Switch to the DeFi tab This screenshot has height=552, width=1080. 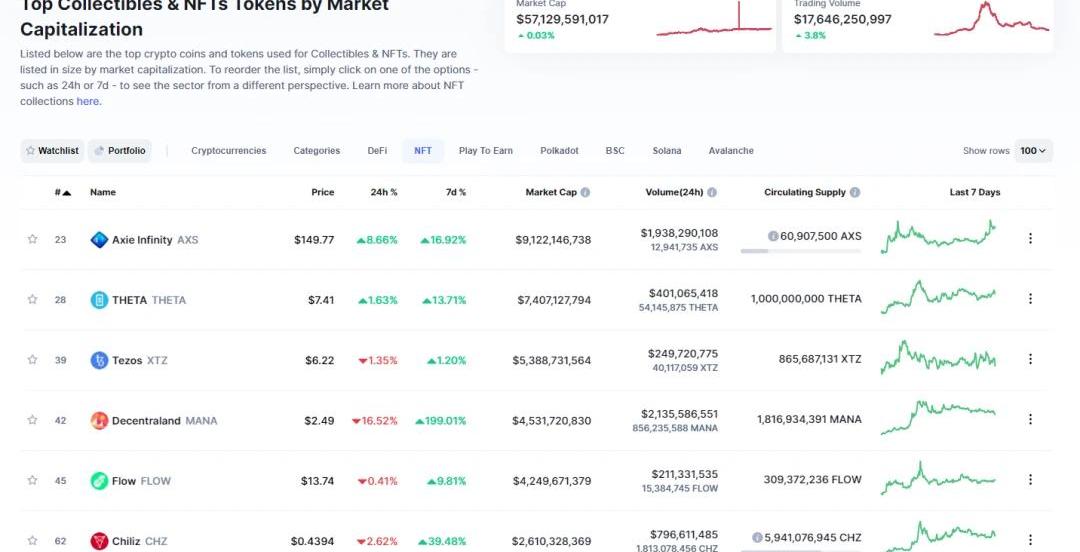click(x=377, y=150)
